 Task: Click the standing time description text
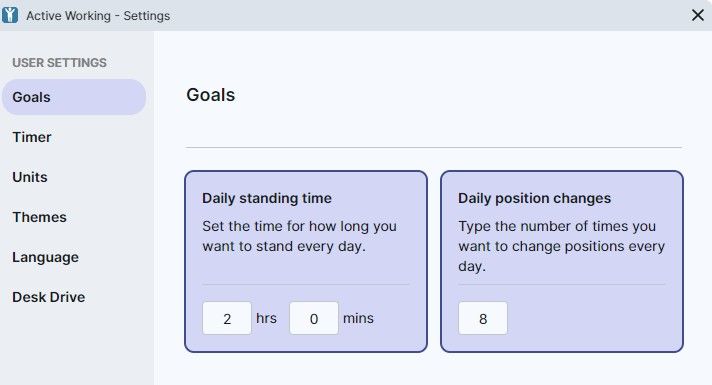click(x=299, y=236)
